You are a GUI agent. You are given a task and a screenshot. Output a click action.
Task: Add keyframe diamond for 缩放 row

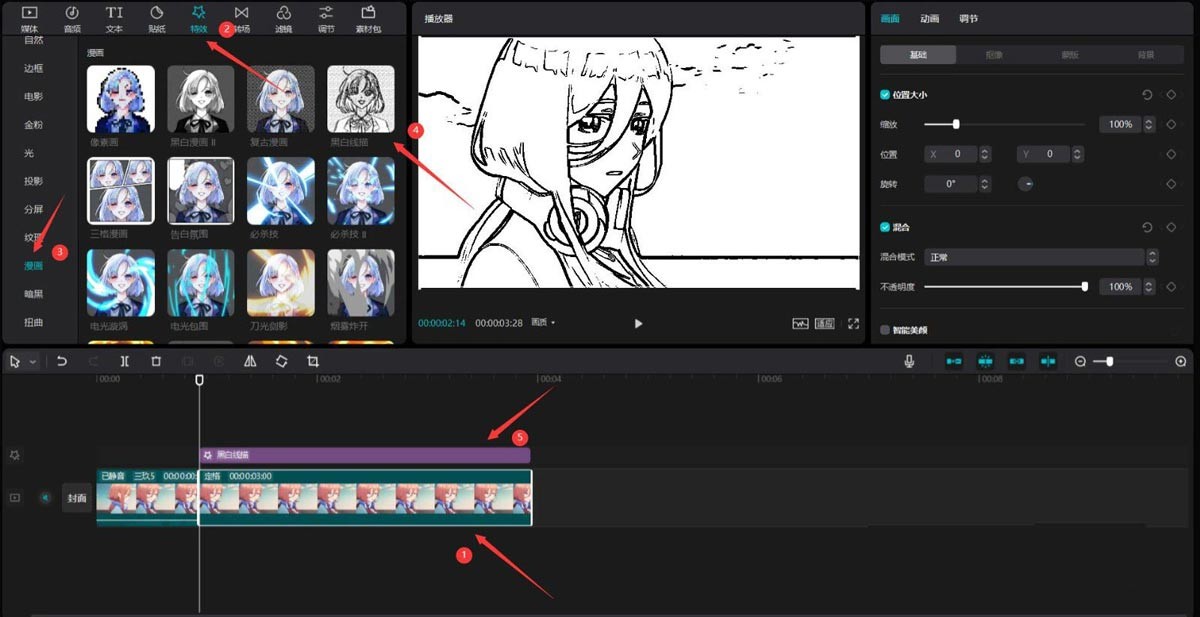point(1171,125)
